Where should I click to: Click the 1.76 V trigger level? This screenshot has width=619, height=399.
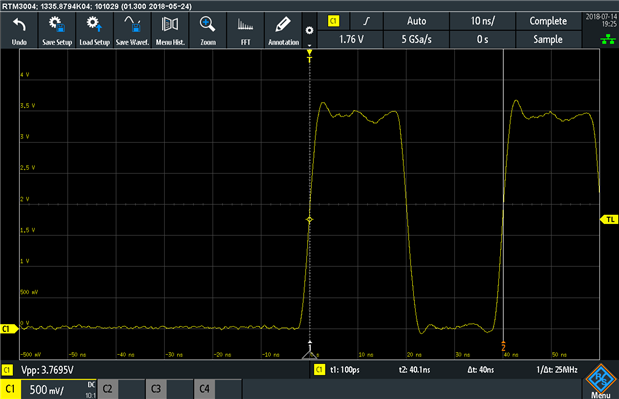coord(351,39)
